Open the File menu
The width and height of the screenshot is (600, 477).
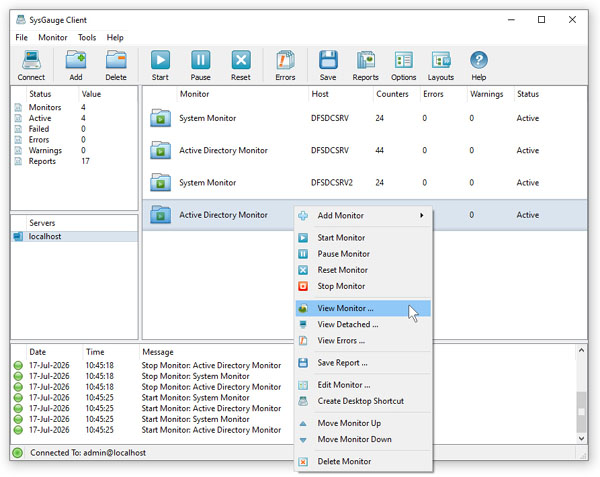tap(21, 37)
